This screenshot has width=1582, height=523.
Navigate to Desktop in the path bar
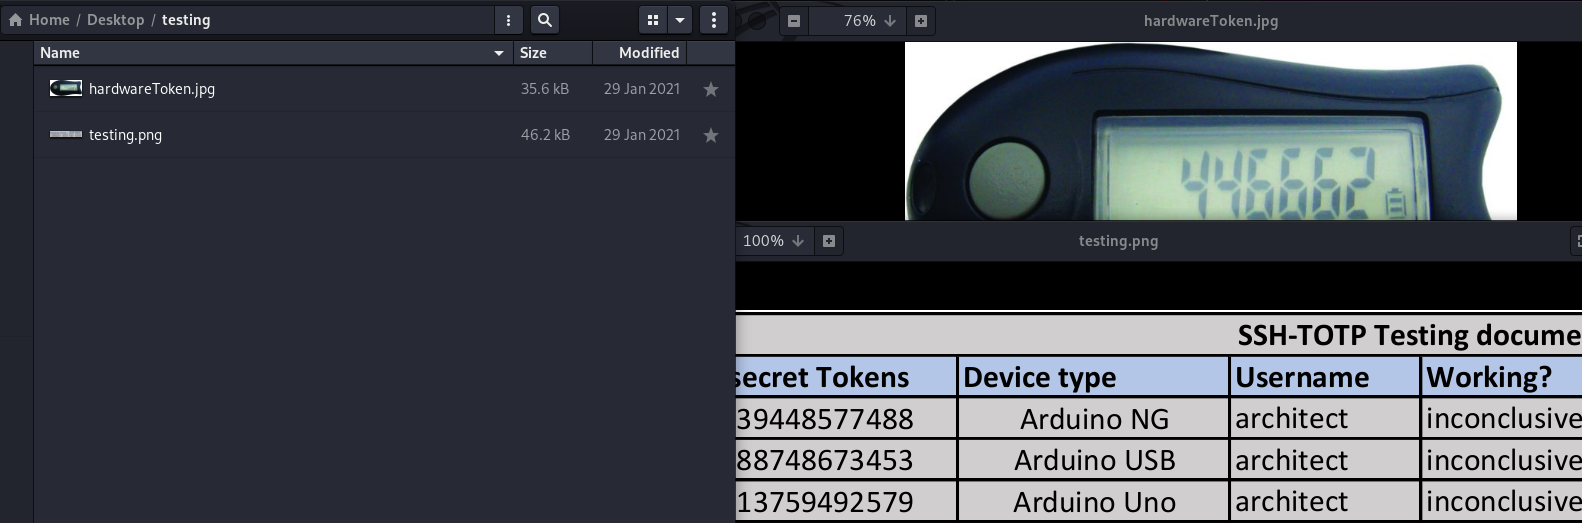point(115,20)
